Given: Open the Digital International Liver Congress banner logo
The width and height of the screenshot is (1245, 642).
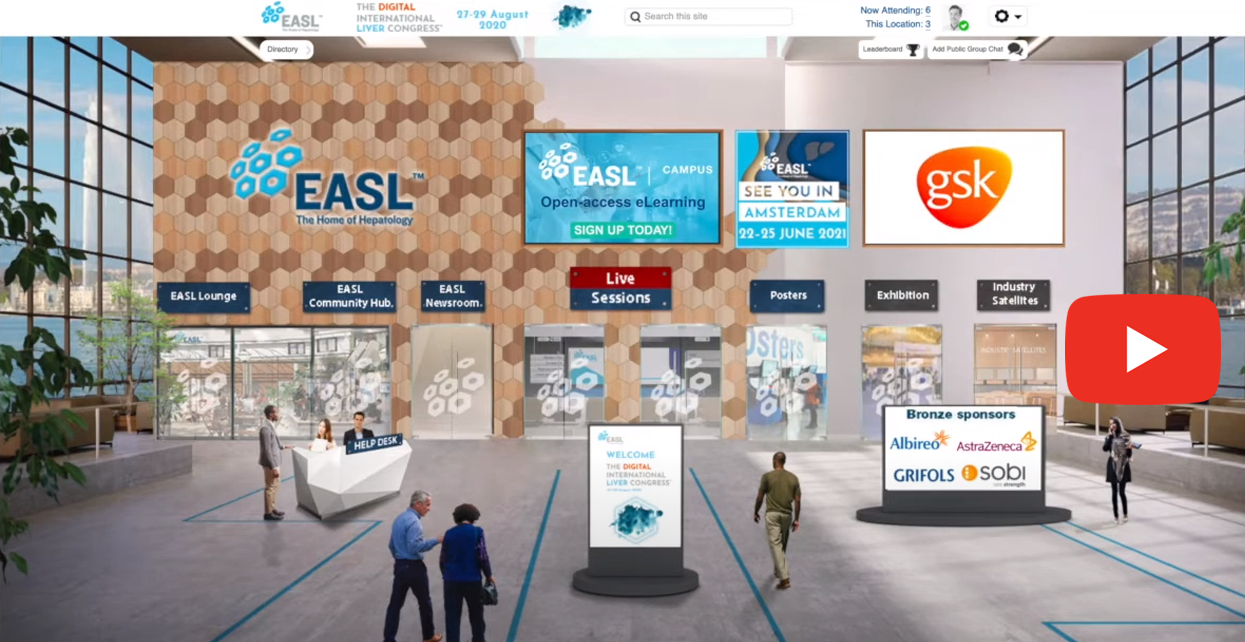Looking at the screenshot, I should pos(398,17).
